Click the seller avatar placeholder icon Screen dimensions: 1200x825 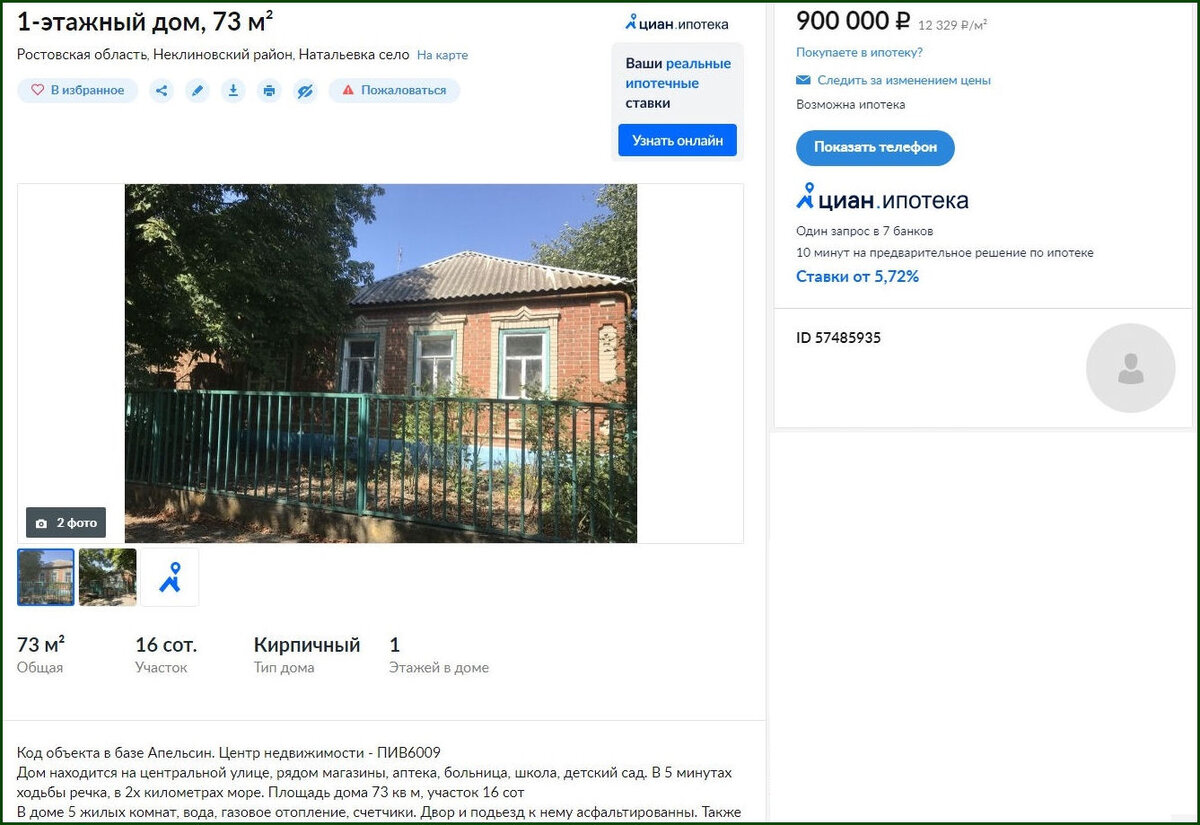click(1131, 368)
